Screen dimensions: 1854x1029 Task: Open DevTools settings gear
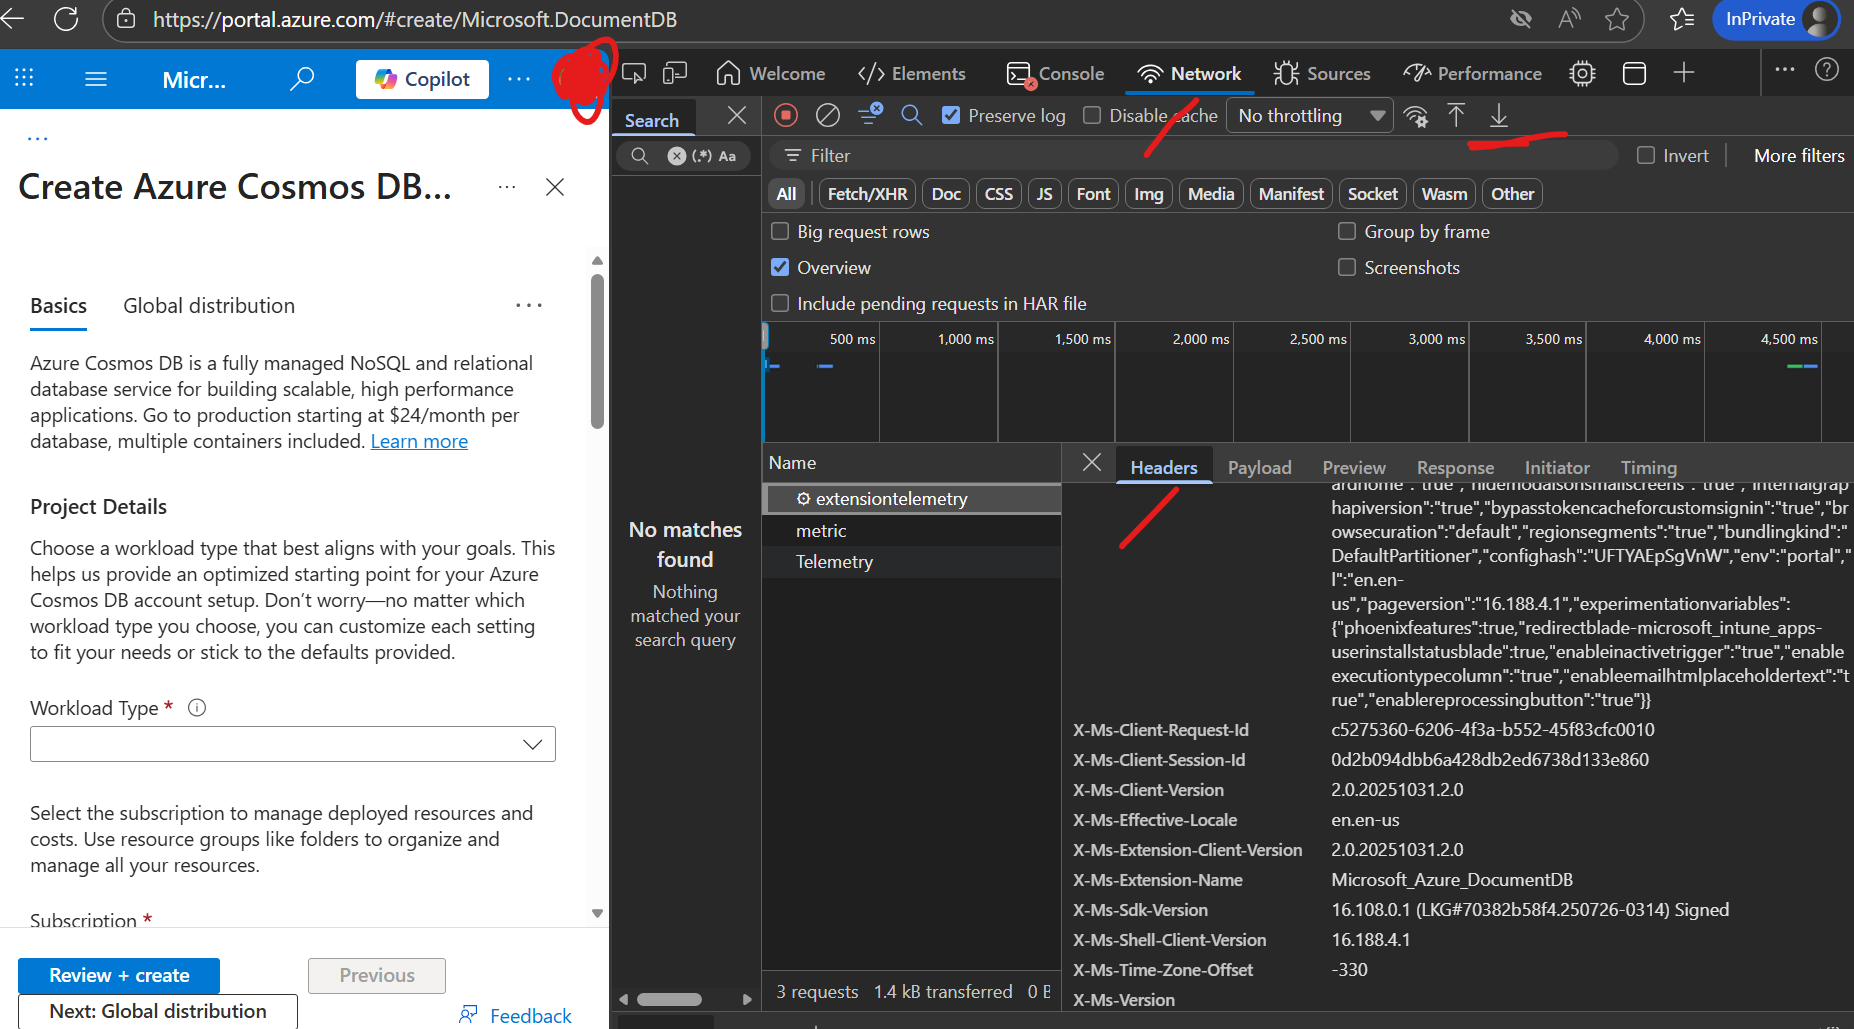pos(1582,73)
